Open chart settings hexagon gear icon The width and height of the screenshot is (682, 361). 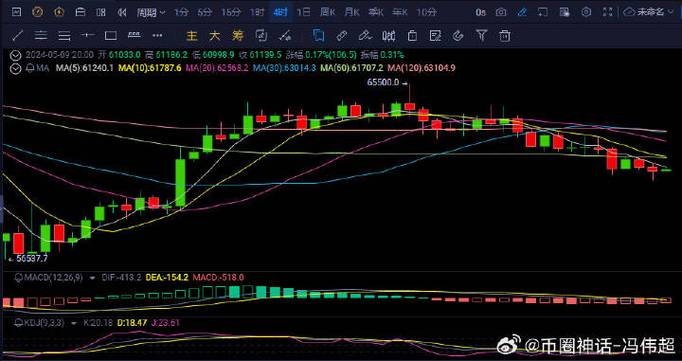(586, 12)
